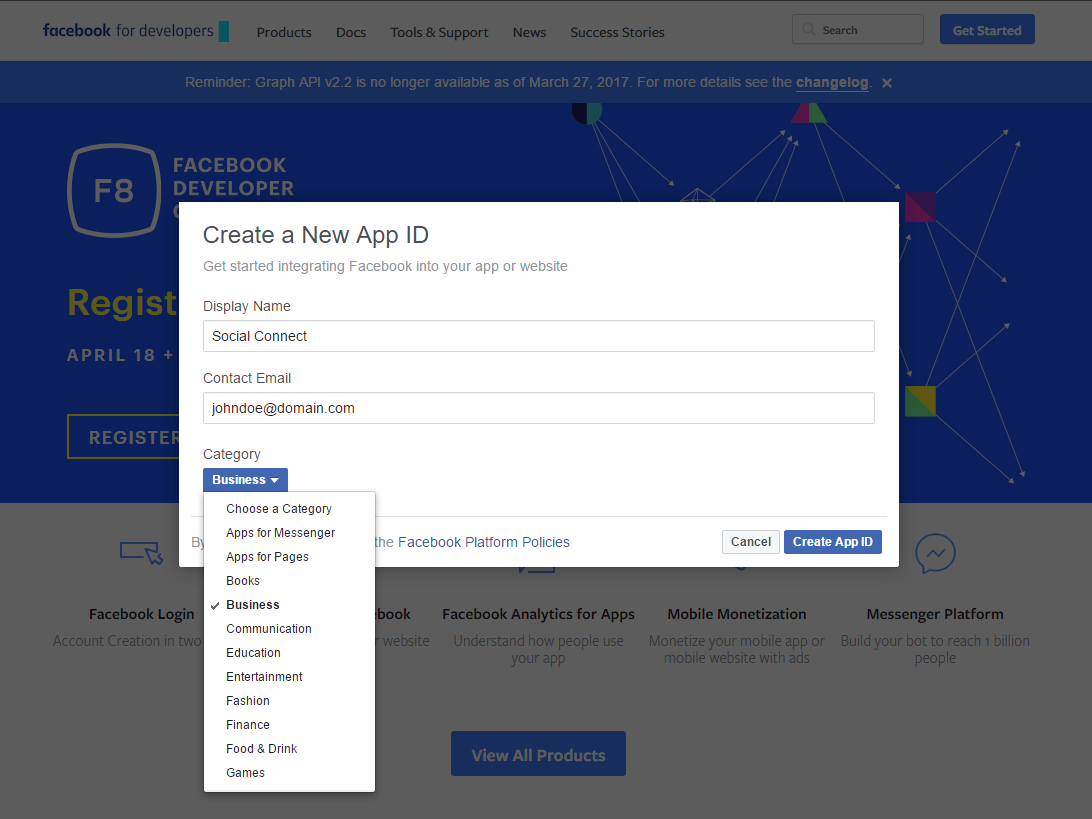Click Facebook Analytics for Apps heading
Viewport: 1092px width, 819px height.
(538, 614)
